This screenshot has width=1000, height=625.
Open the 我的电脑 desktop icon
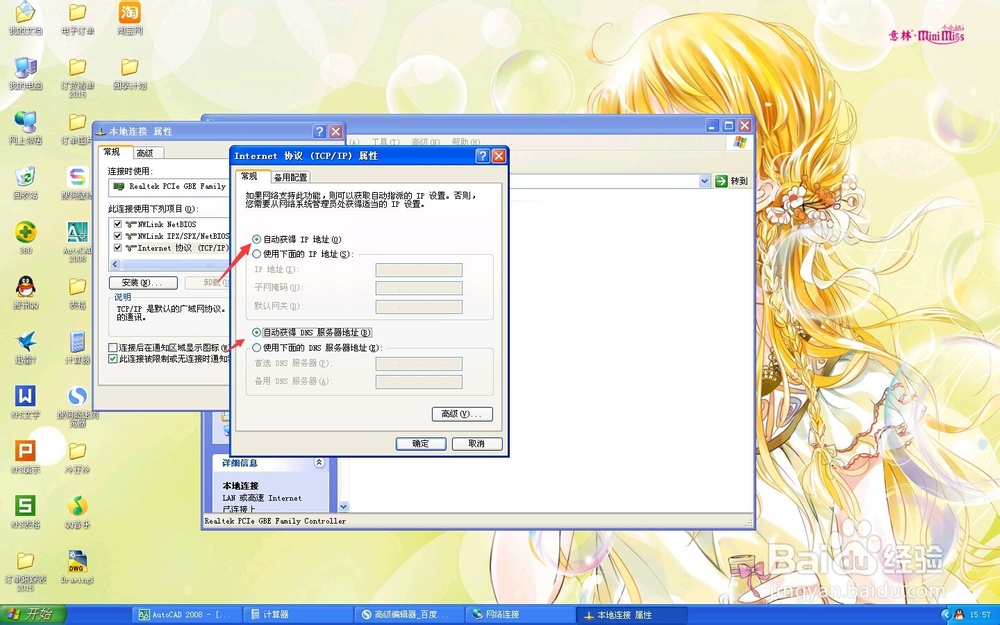[25, 73]
